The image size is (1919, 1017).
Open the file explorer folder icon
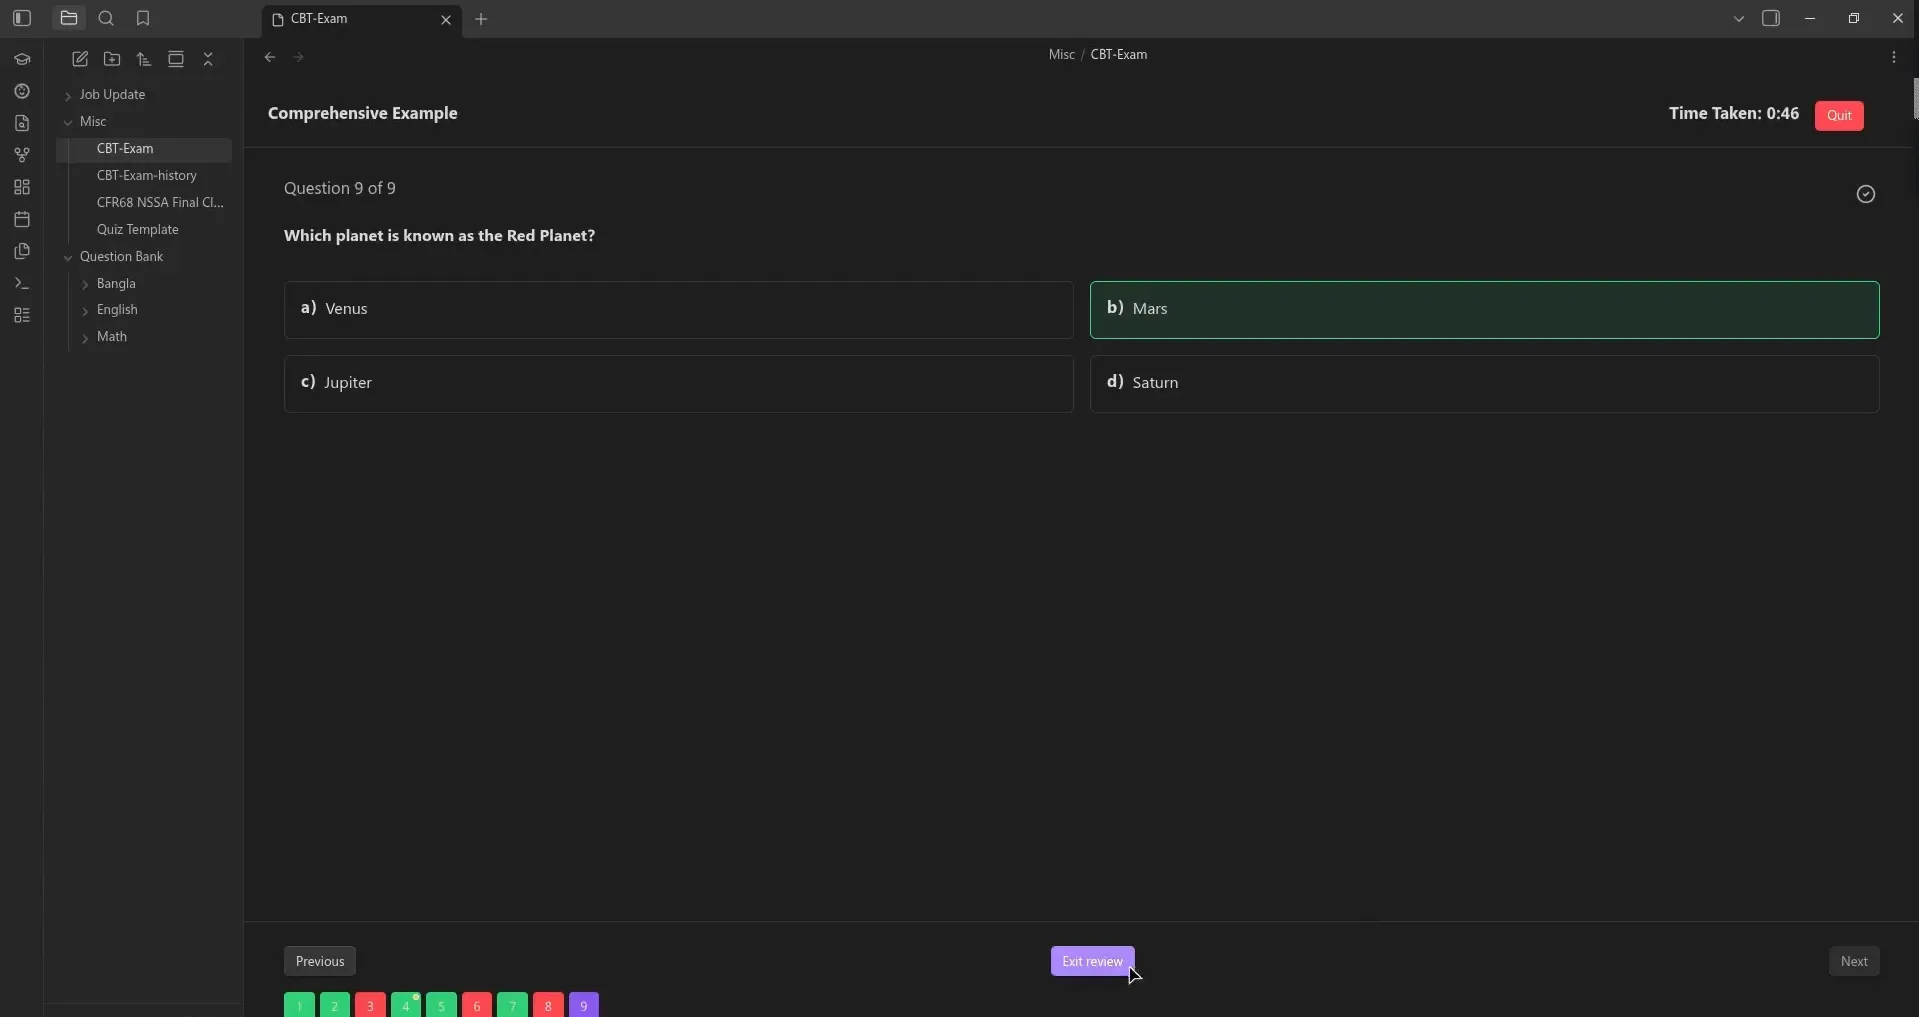tap(69, 18)
